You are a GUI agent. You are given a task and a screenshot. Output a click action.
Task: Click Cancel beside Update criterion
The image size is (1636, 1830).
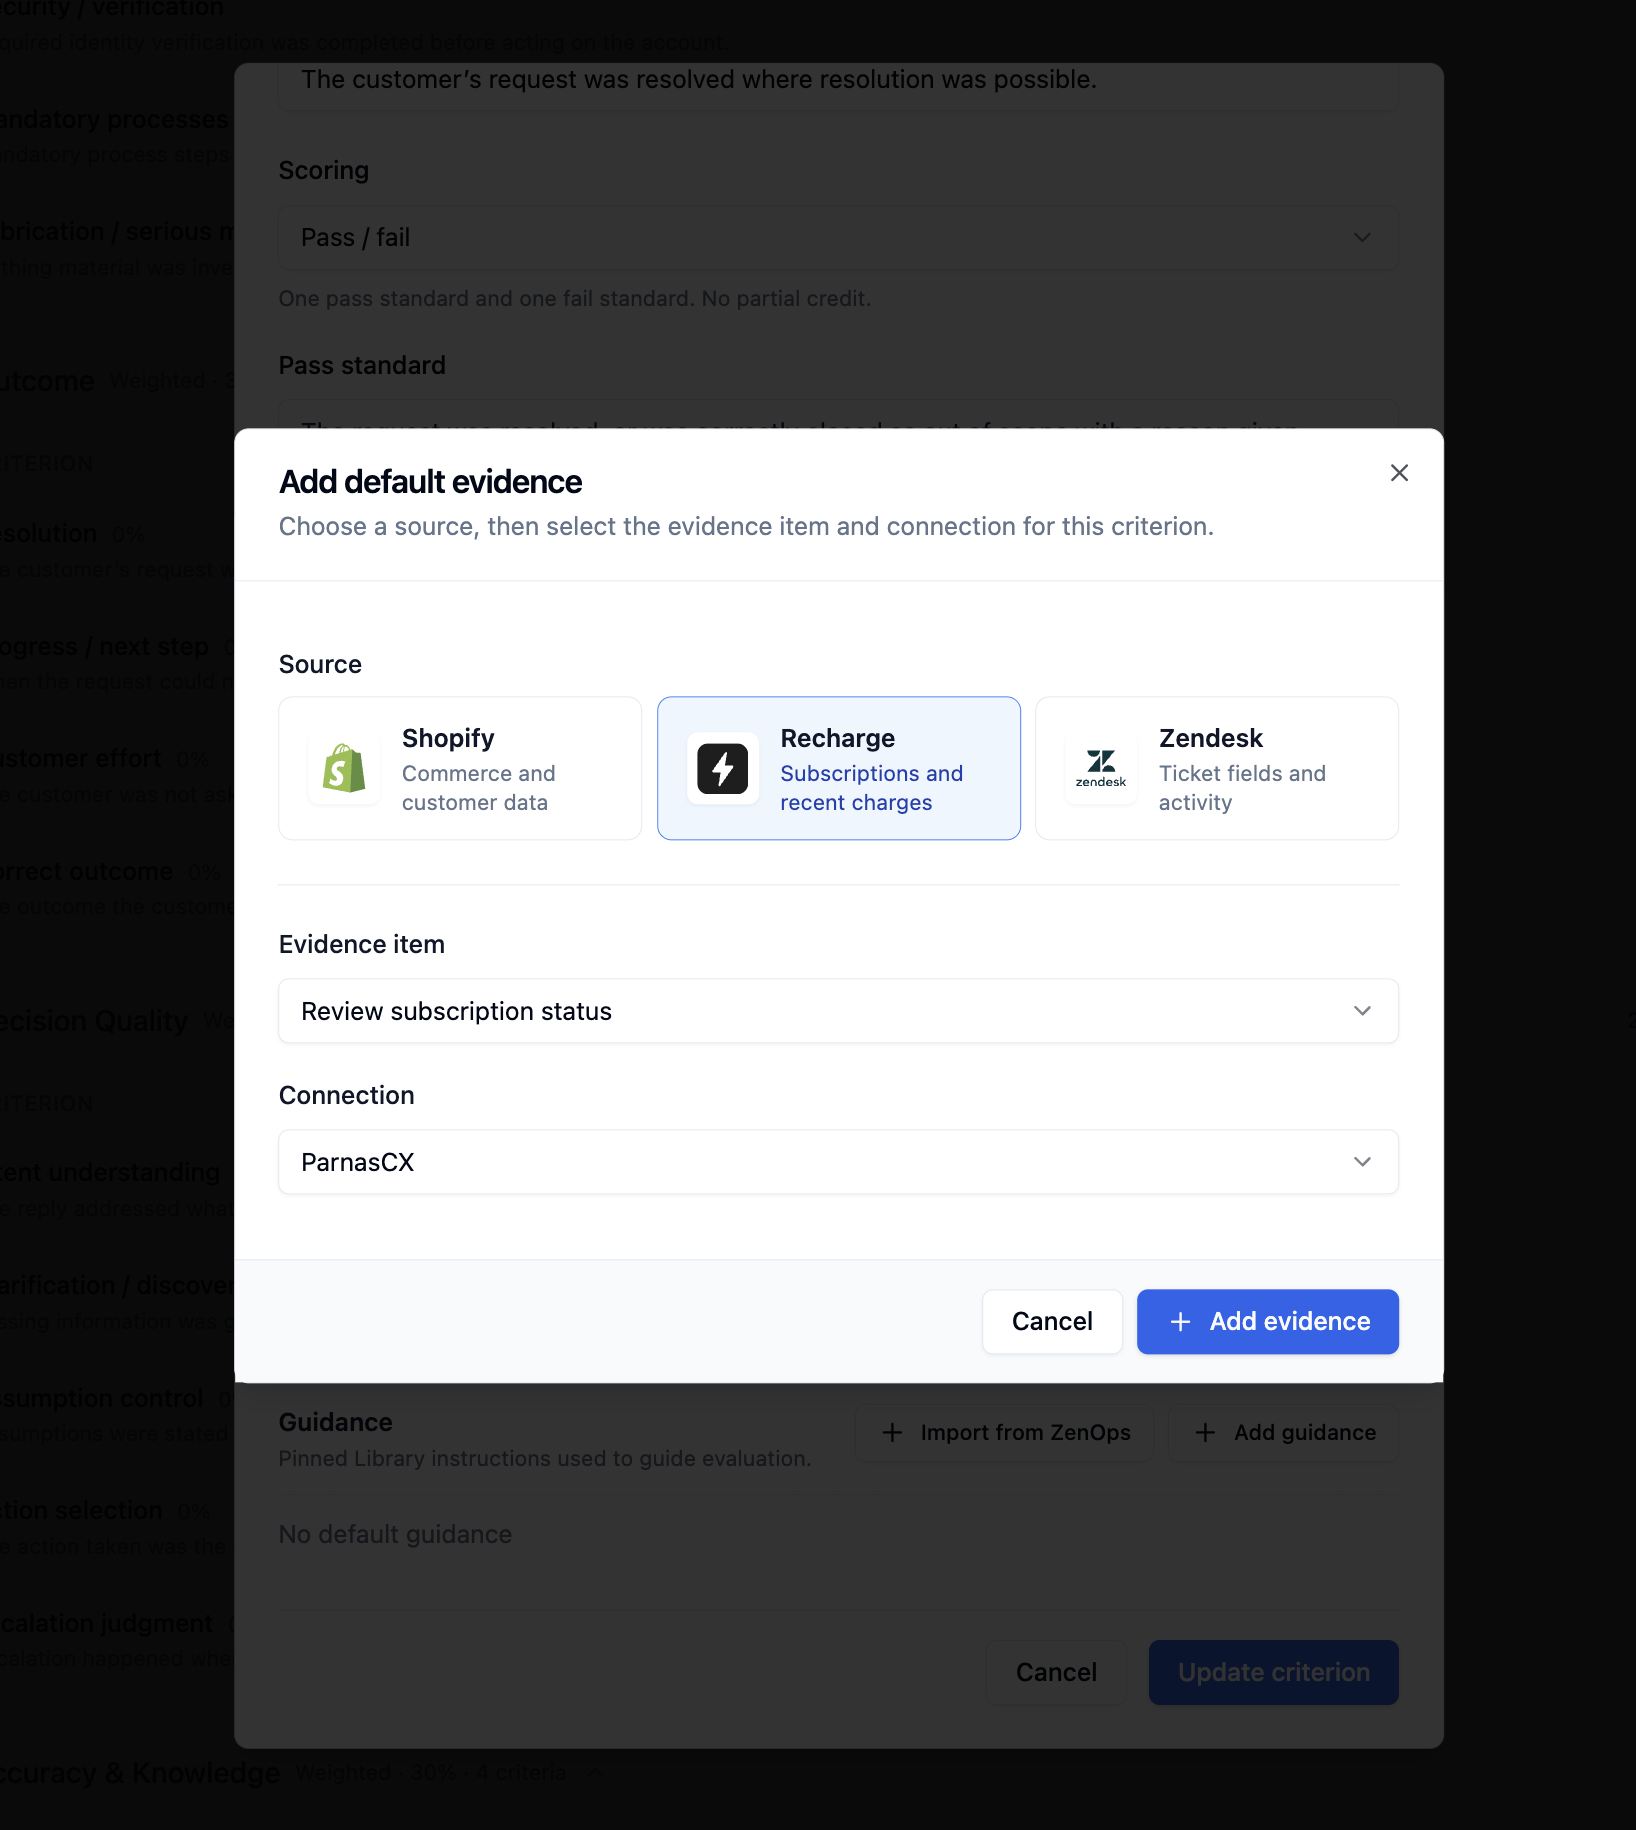pyautogui.click(x=1056, y=1672)
